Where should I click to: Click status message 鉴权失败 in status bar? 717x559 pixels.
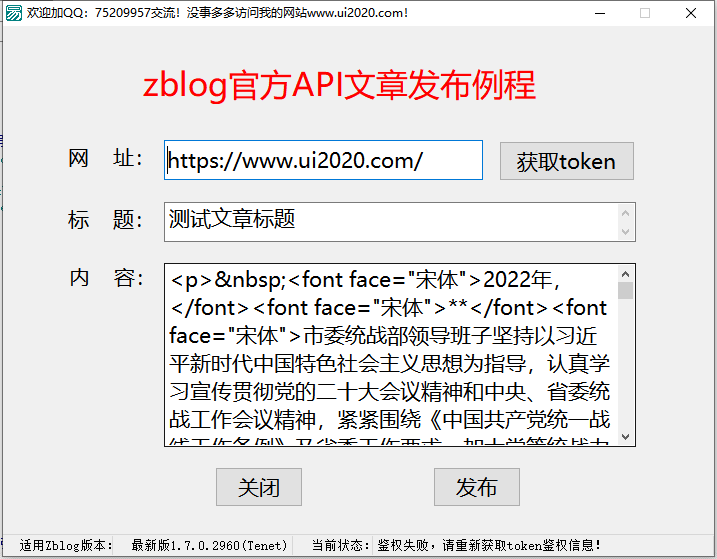click(489, 545)
